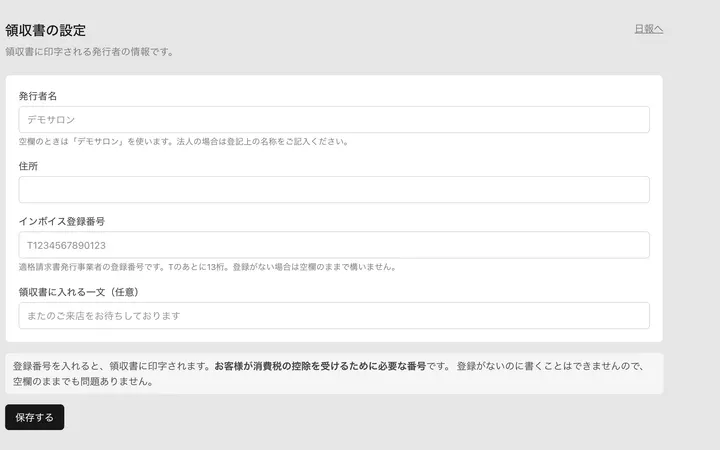
Task: Click the 保存する button
Action: coord(34,417)
